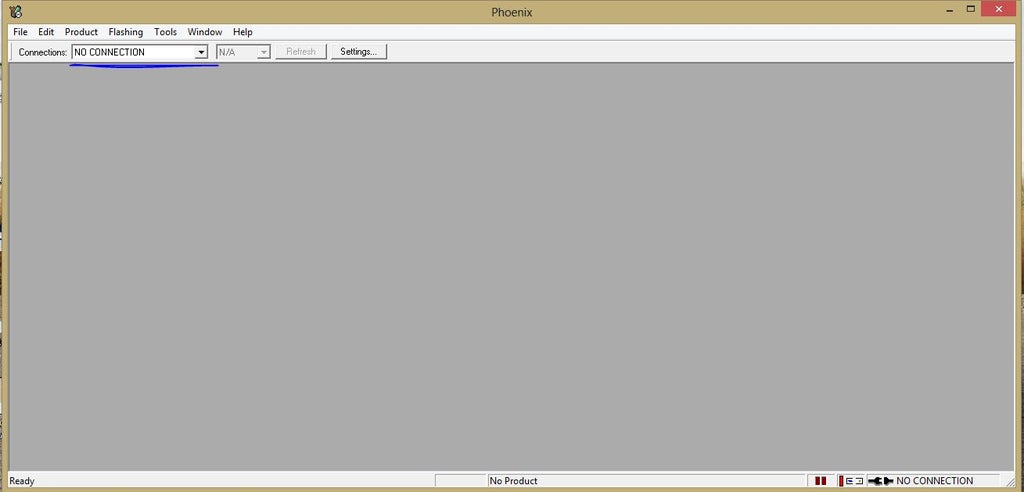Click the device link icon in status bar
This screenshot has width=1024, height=492.
coord(853,481)
